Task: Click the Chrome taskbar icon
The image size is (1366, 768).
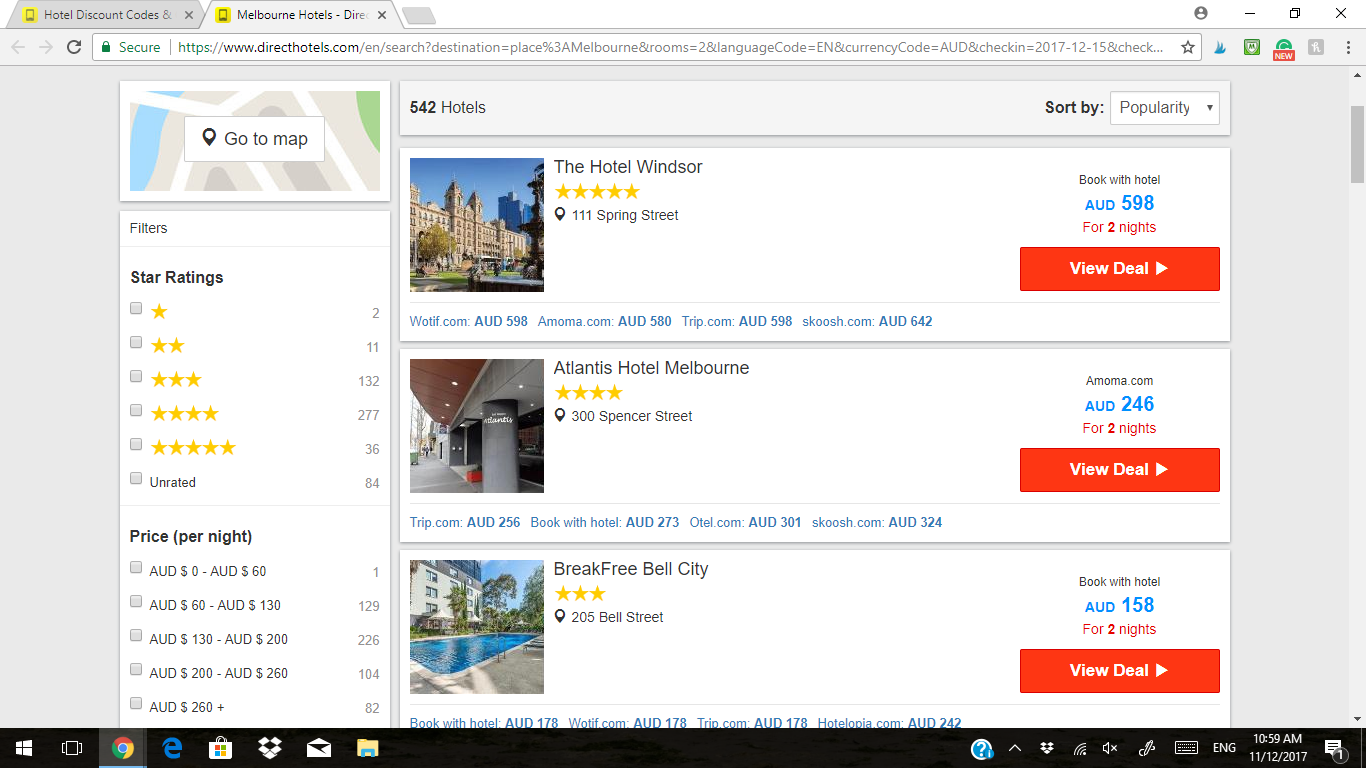Action: click(123, 748)
